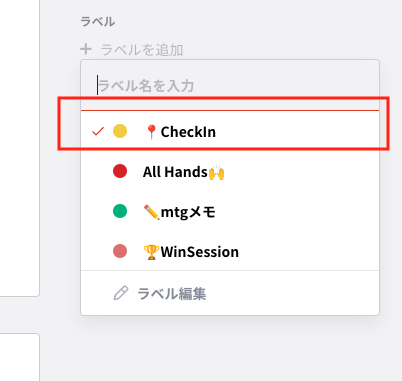
Task: Click the ラベルを追加 add label link
Action: [x=142, y=50]
